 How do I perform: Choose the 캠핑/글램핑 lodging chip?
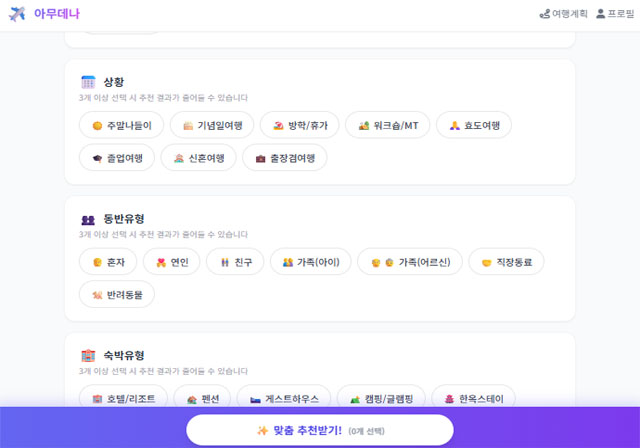[381, 398]
